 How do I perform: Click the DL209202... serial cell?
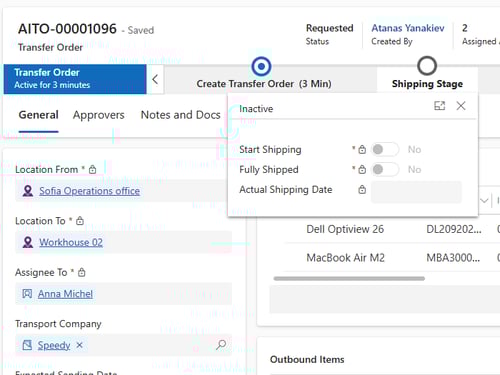[x=454, y=229]
